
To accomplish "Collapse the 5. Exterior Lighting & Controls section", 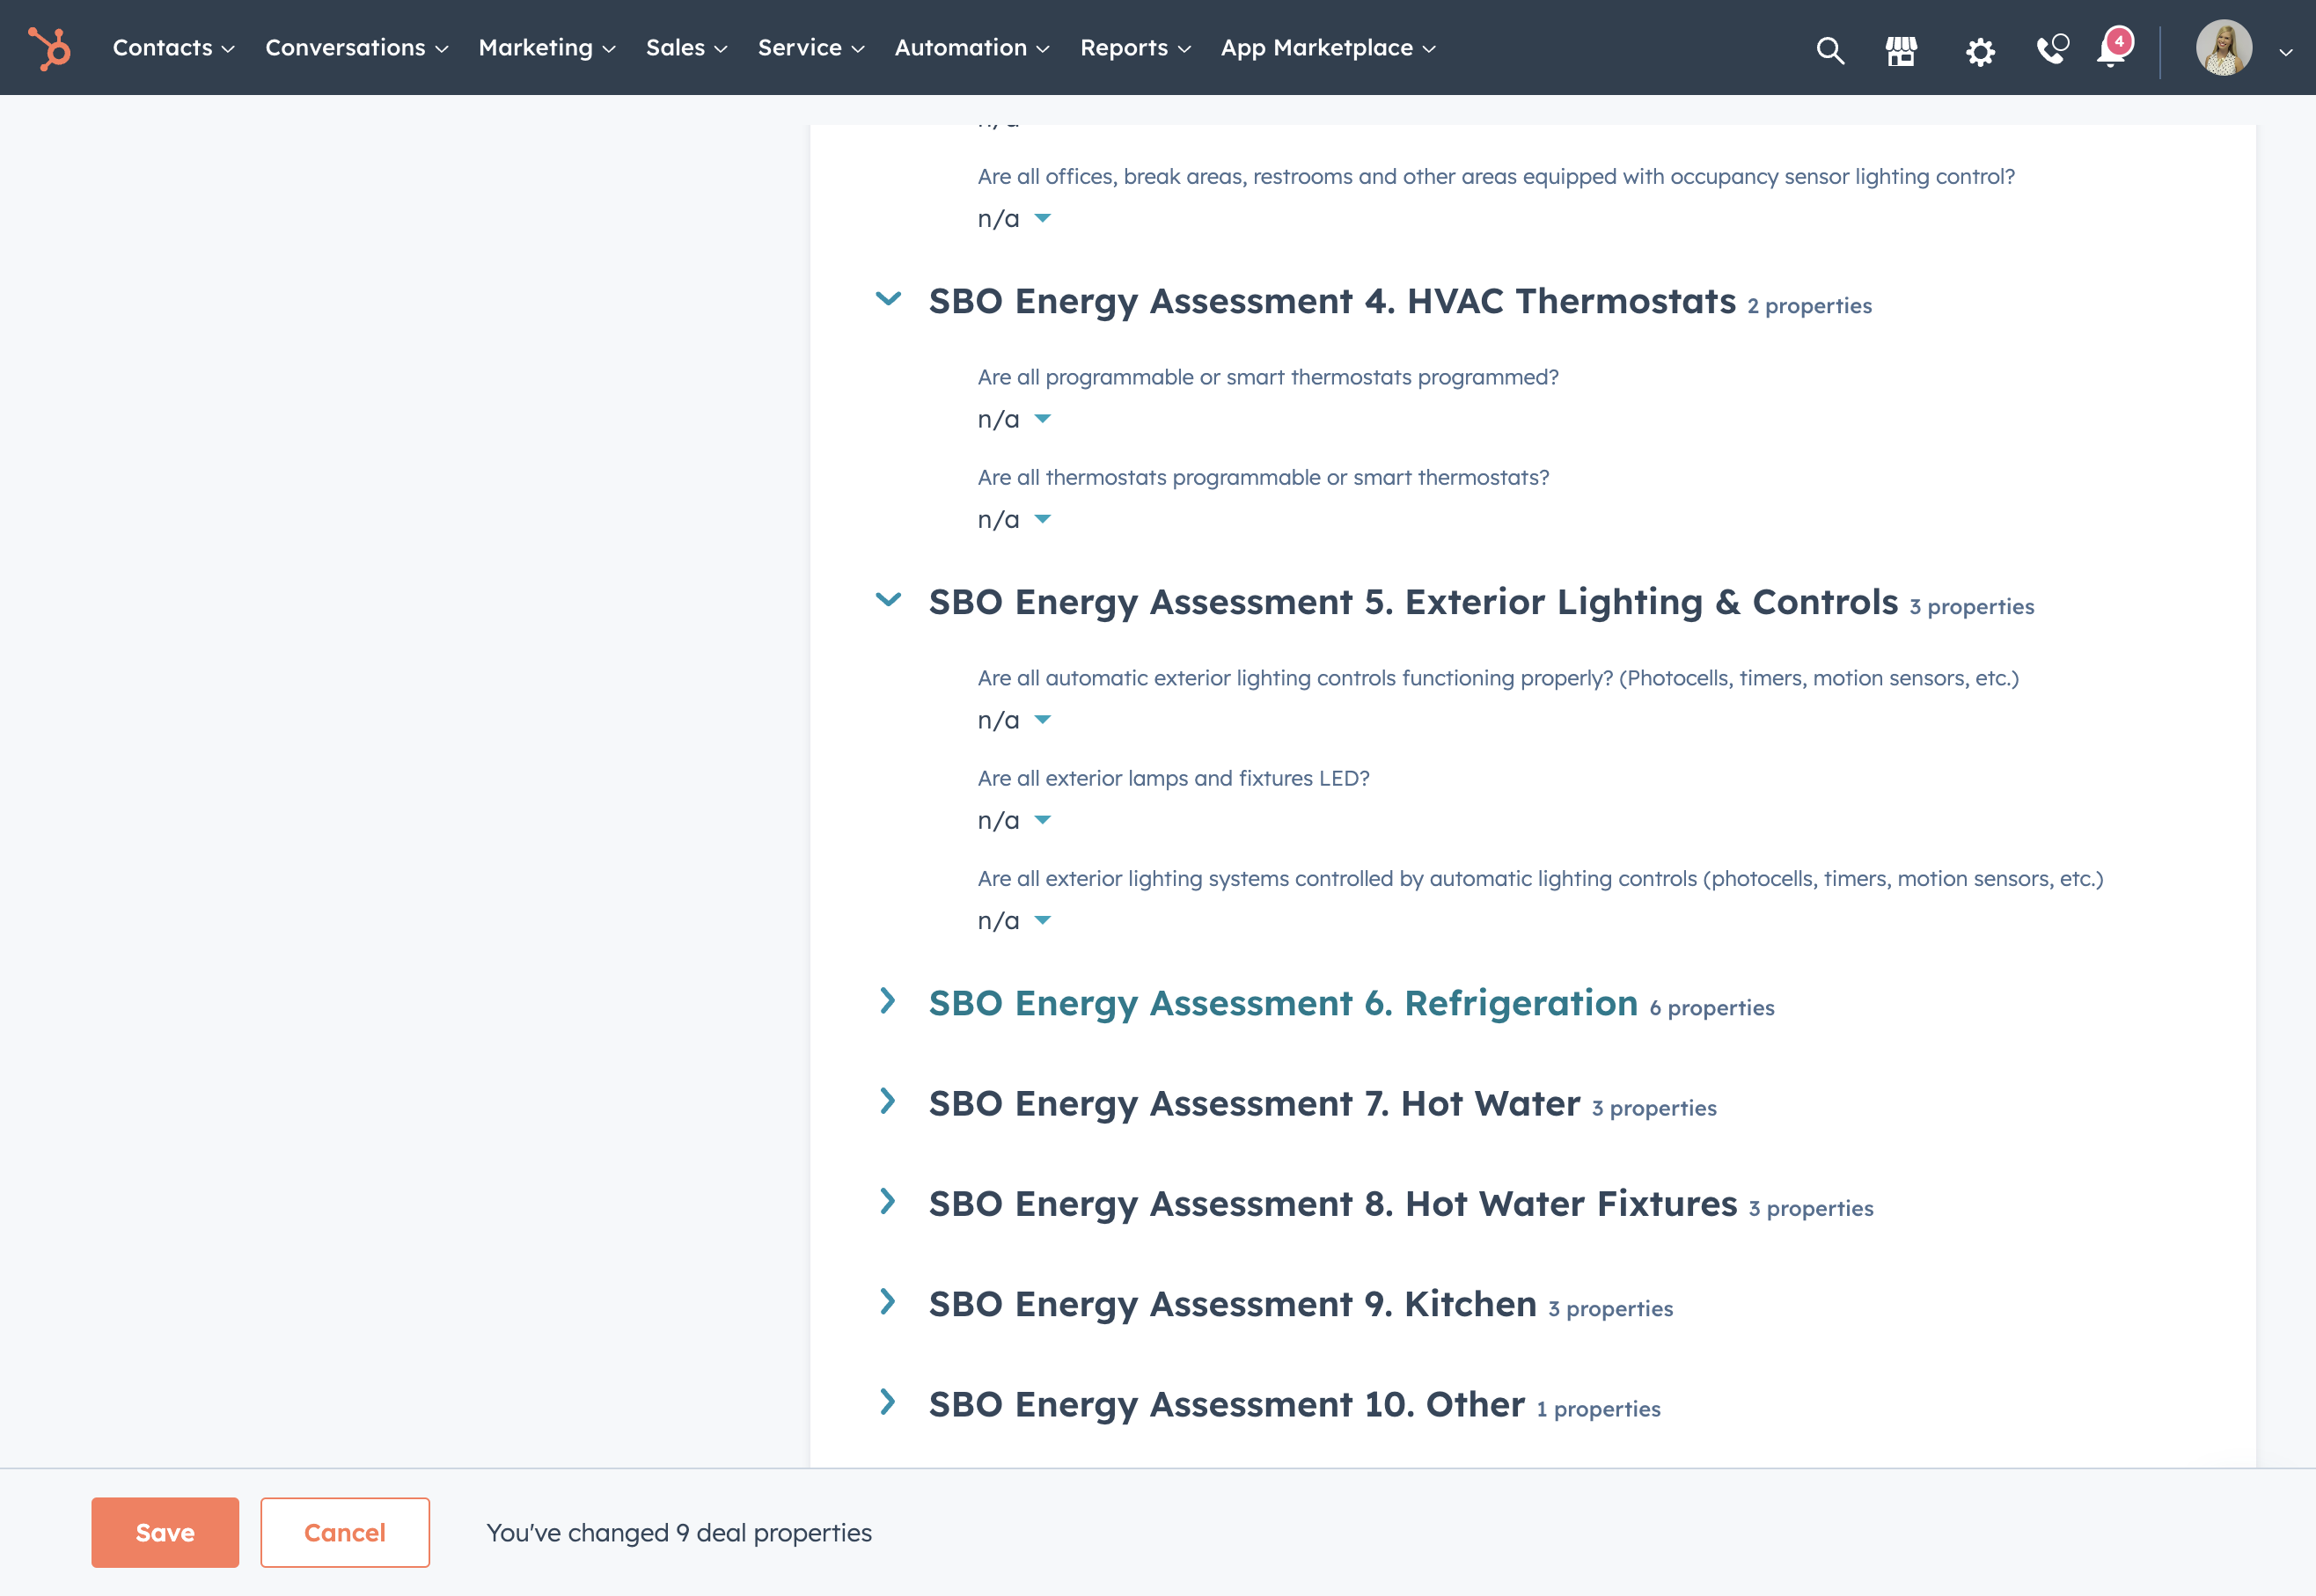I will 888,600.
